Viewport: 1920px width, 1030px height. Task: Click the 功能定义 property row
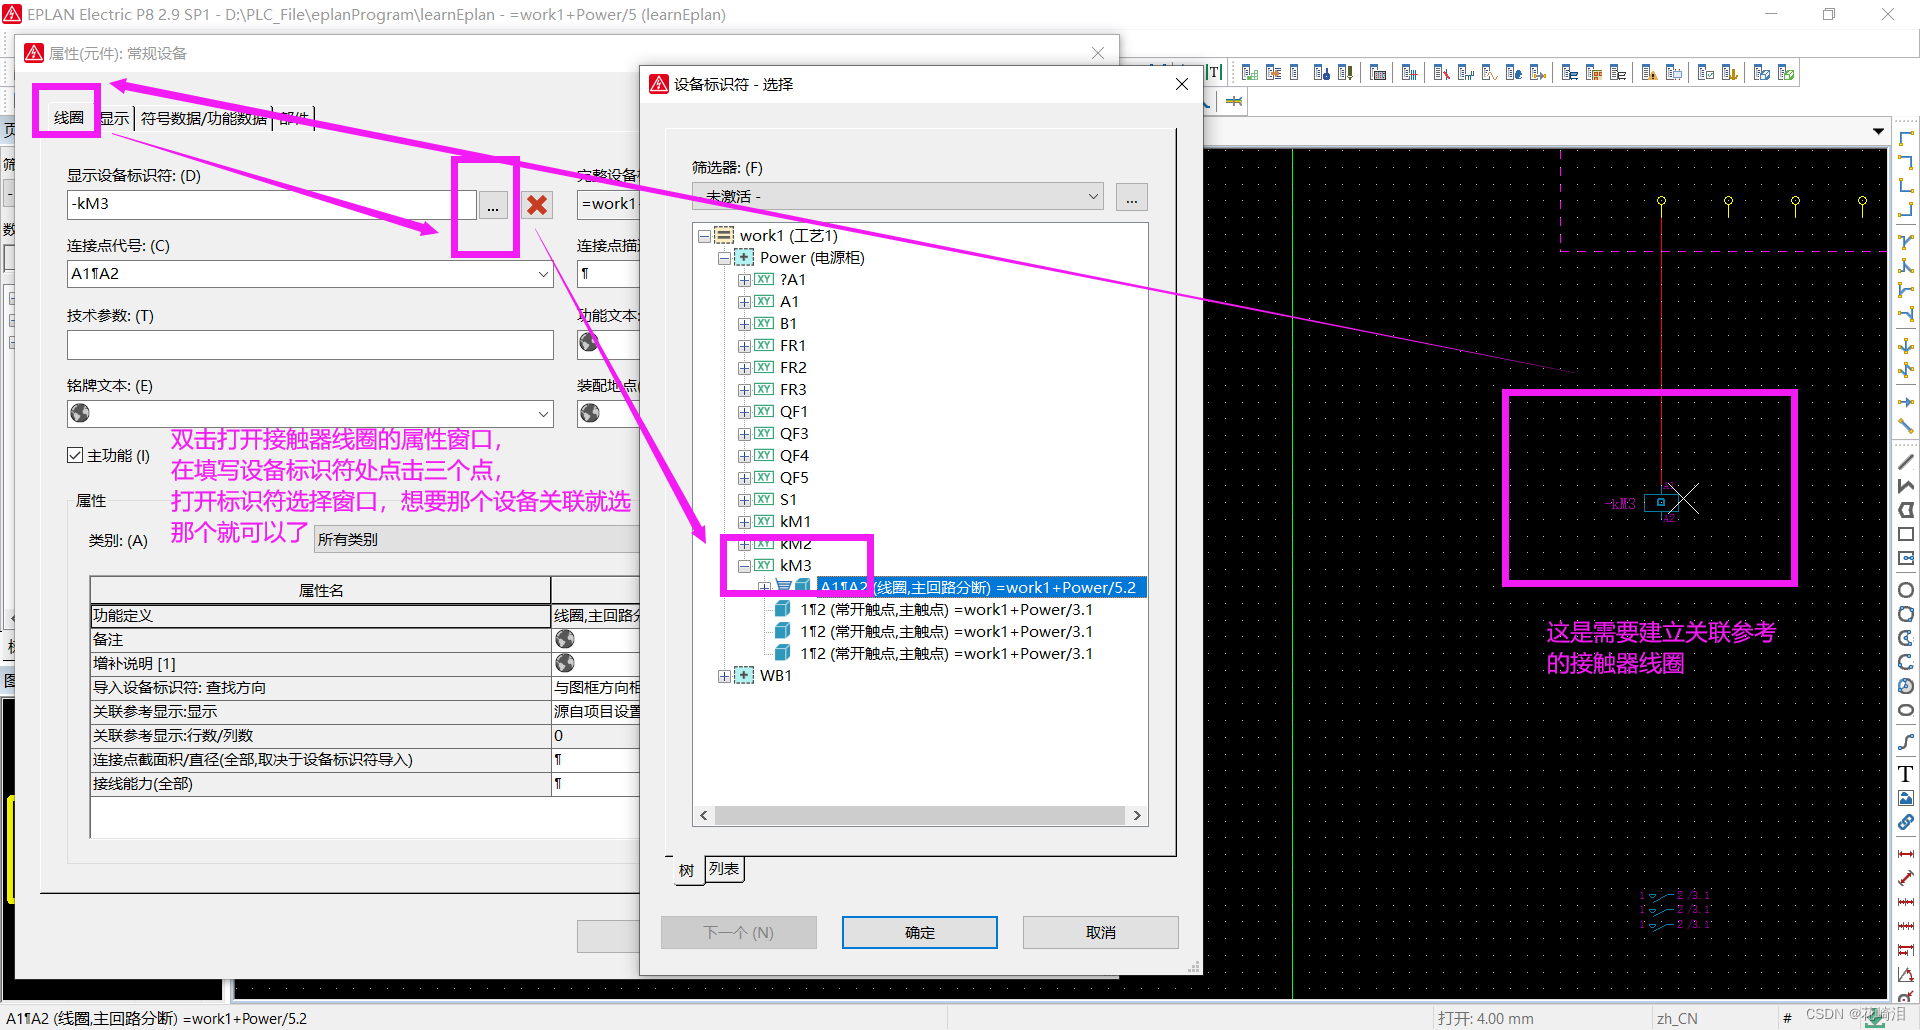point(365,616)
